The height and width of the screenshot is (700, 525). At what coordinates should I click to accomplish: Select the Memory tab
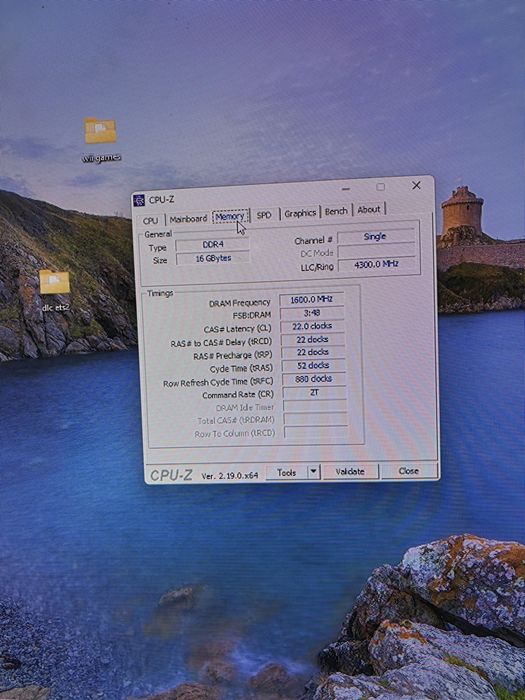(x=230, y=217)
